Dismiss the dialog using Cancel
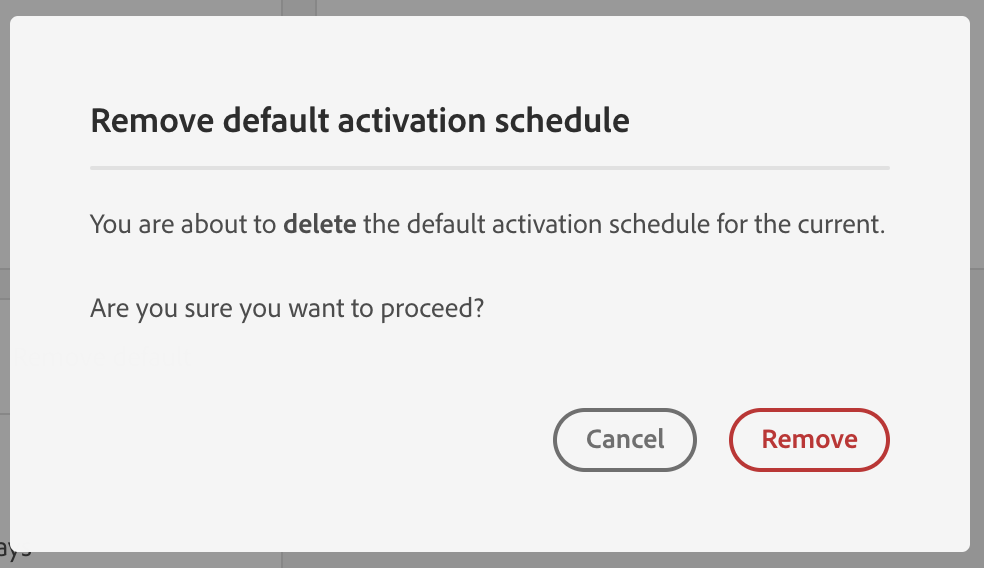Image resolution: width=984 pixels, height=568 pixels. [624, 439]
